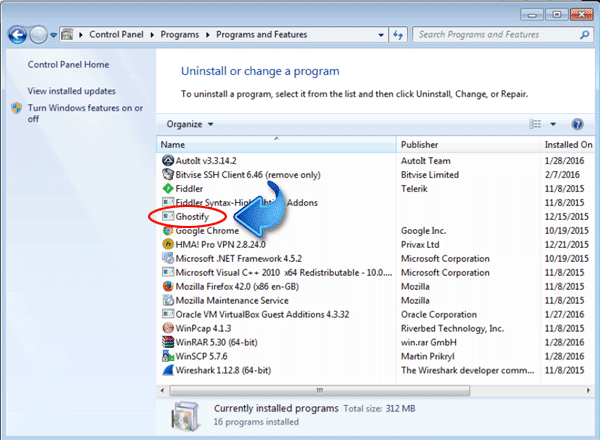600x440 pixels.
Task: Click the horizontal scrollbar thumb
Action: point(320,391)
